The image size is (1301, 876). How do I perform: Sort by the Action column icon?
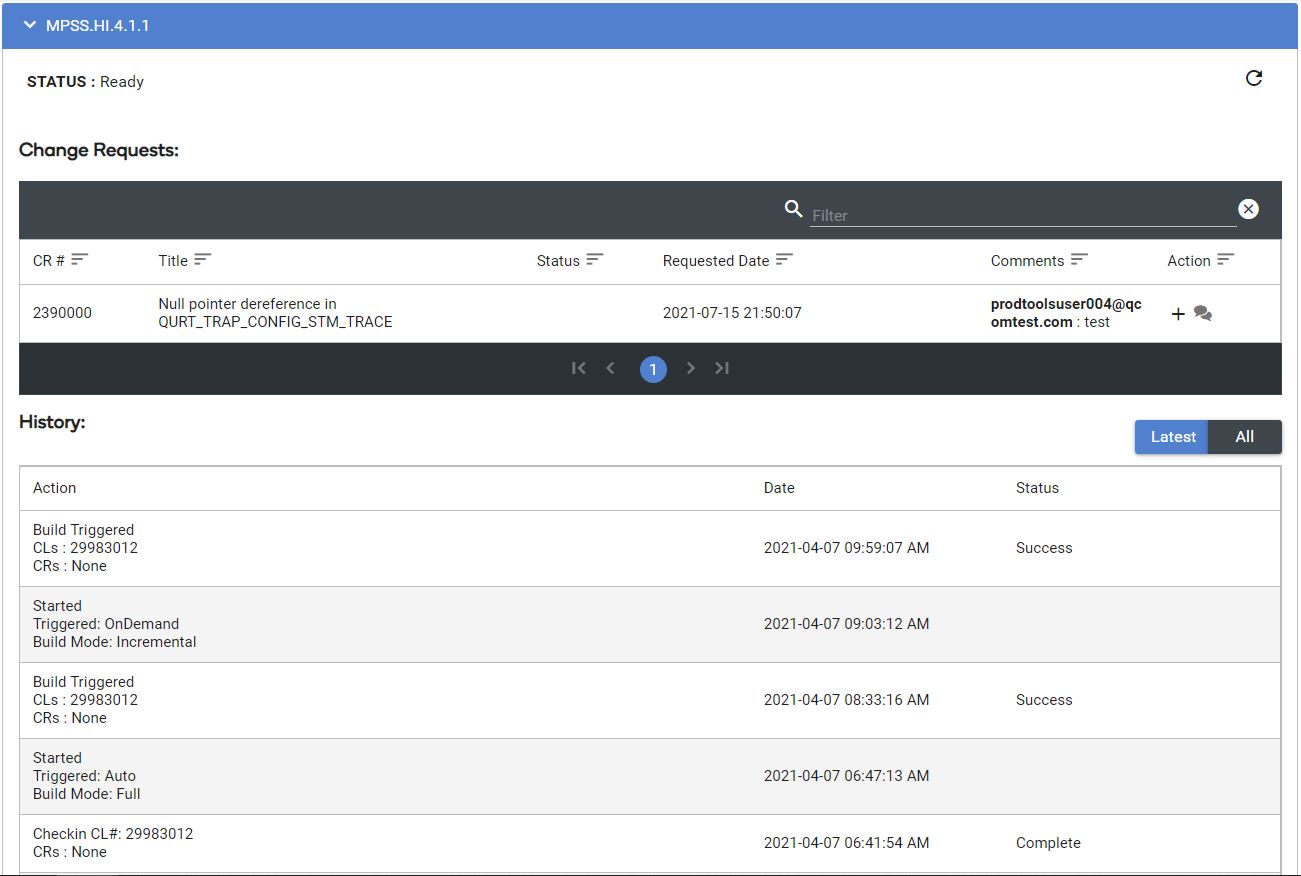[x=1226, y=259]
